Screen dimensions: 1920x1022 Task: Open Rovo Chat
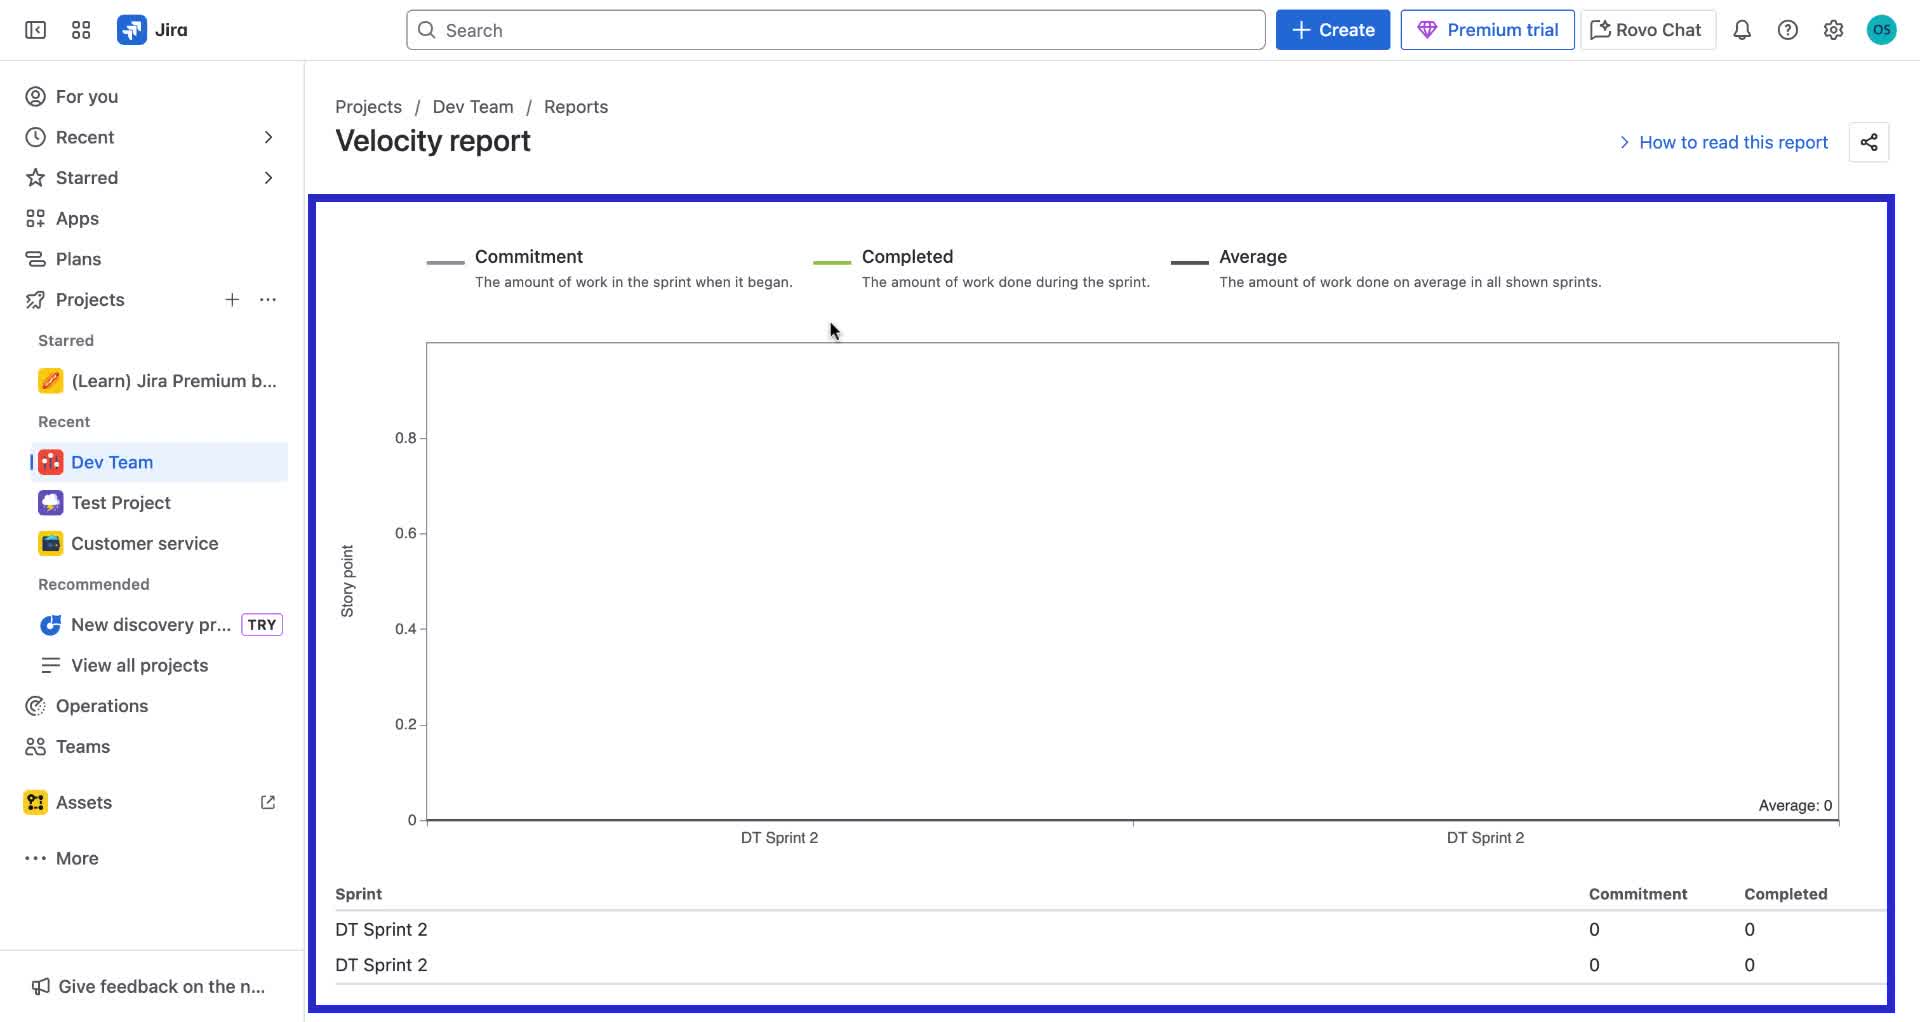(1646, 29)
